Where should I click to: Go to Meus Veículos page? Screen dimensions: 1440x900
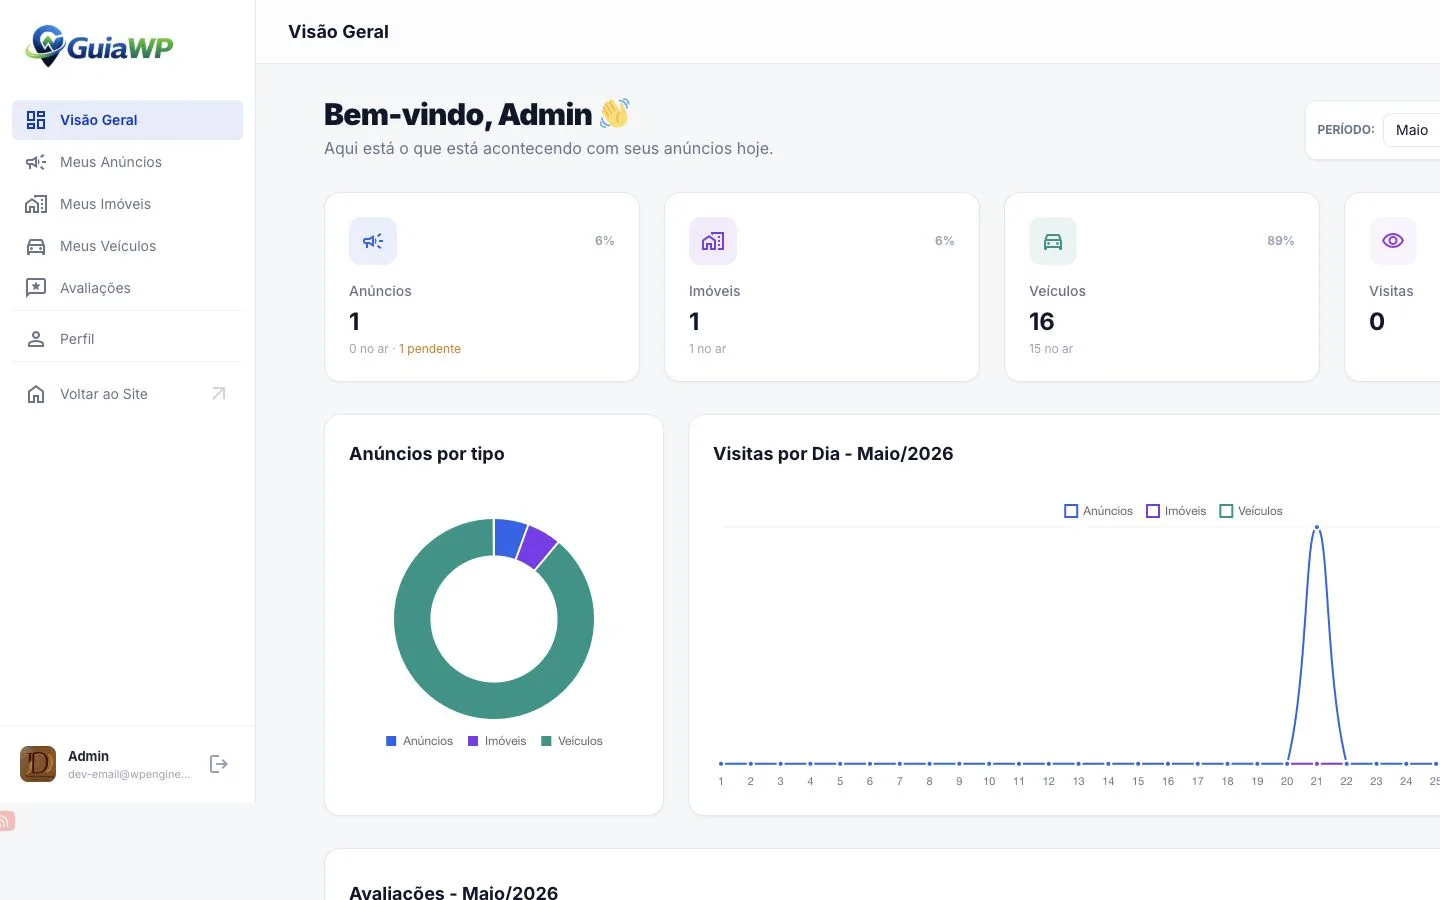[127, 246]
